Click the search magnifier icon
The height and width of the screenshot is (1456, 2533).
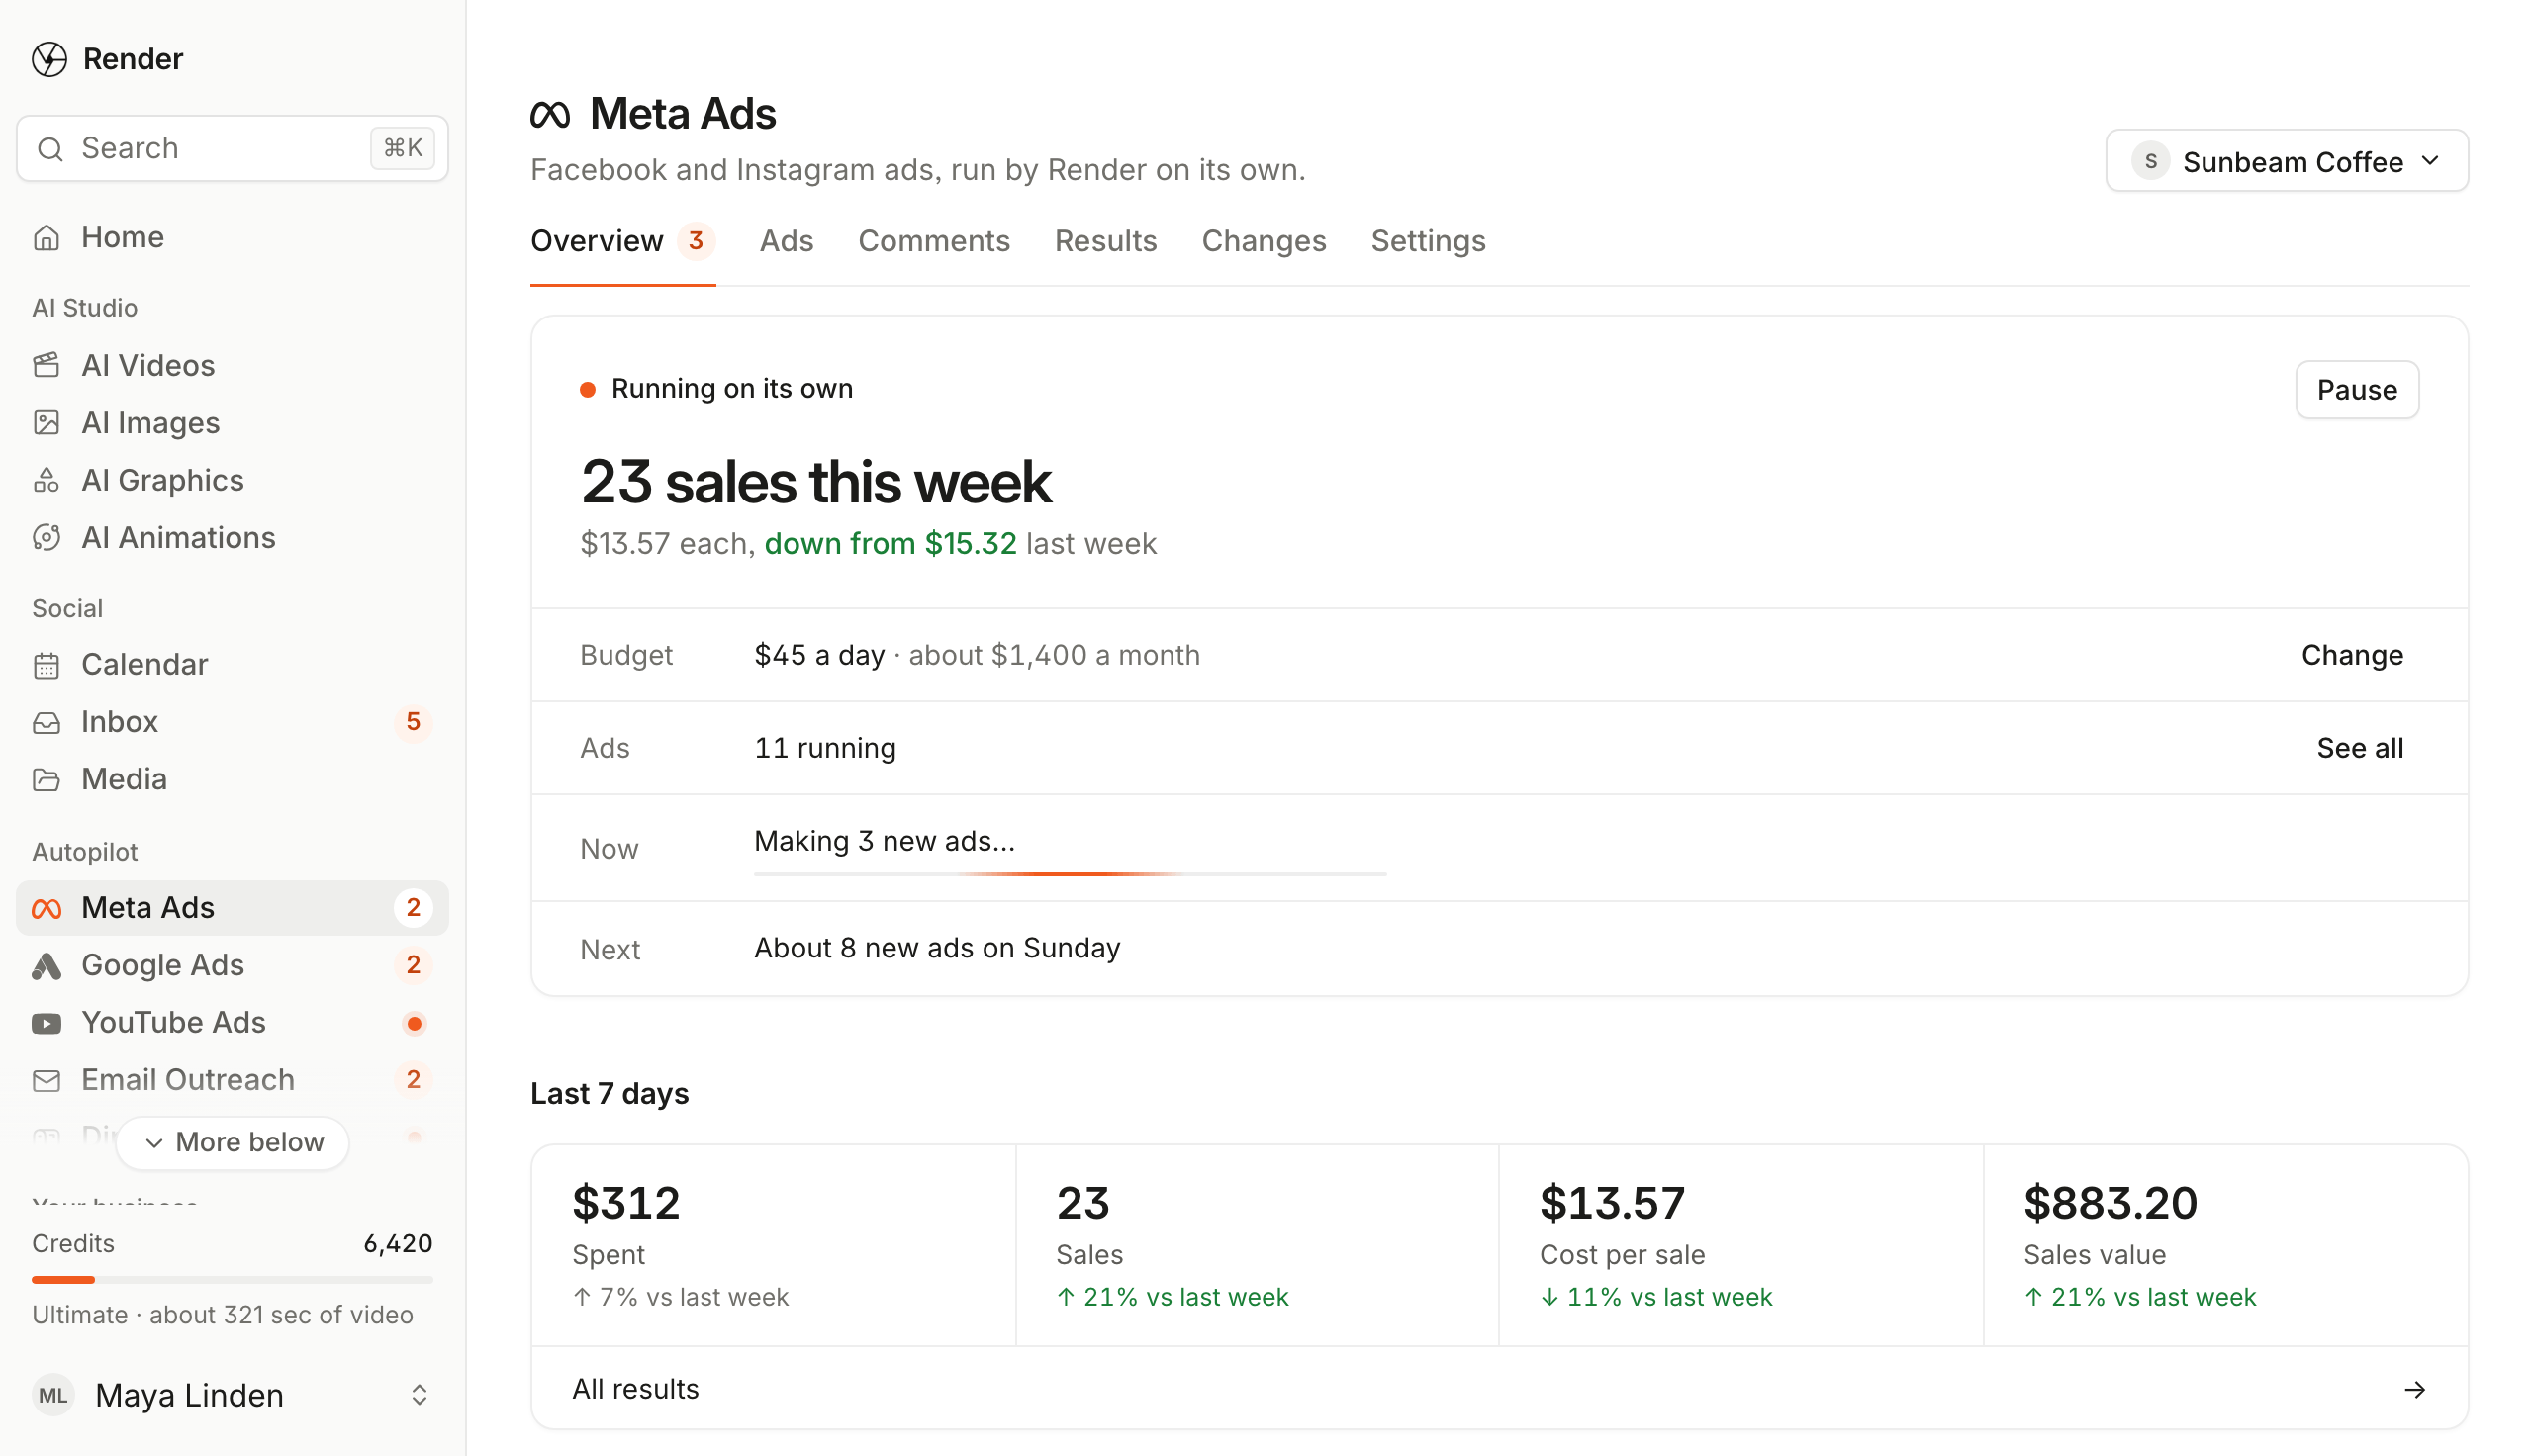pyautogui.click(x=50, y=149)
